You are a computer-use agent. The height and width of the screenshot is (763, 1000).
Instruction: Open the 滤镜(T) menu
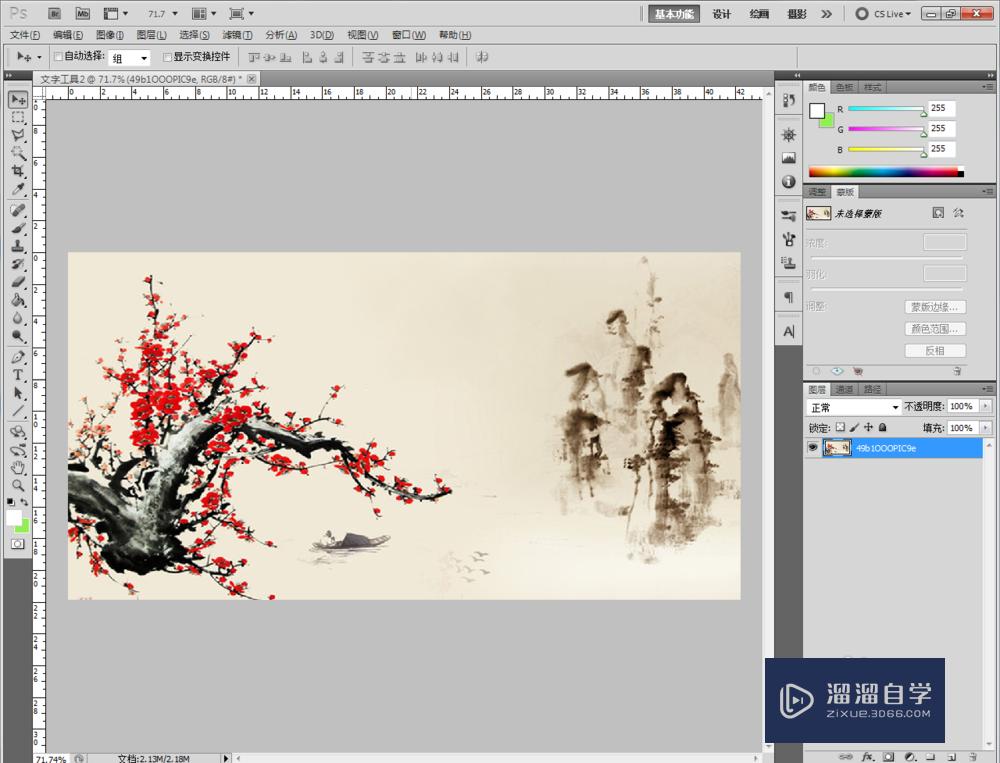[237, 35]
